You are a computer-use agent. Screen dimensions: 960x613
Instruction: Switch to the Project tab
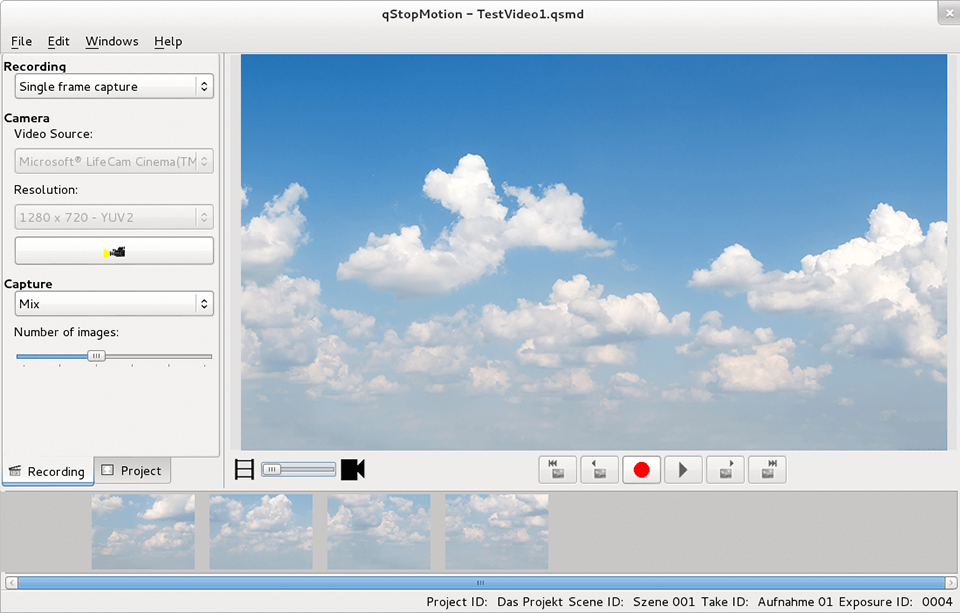132,470
